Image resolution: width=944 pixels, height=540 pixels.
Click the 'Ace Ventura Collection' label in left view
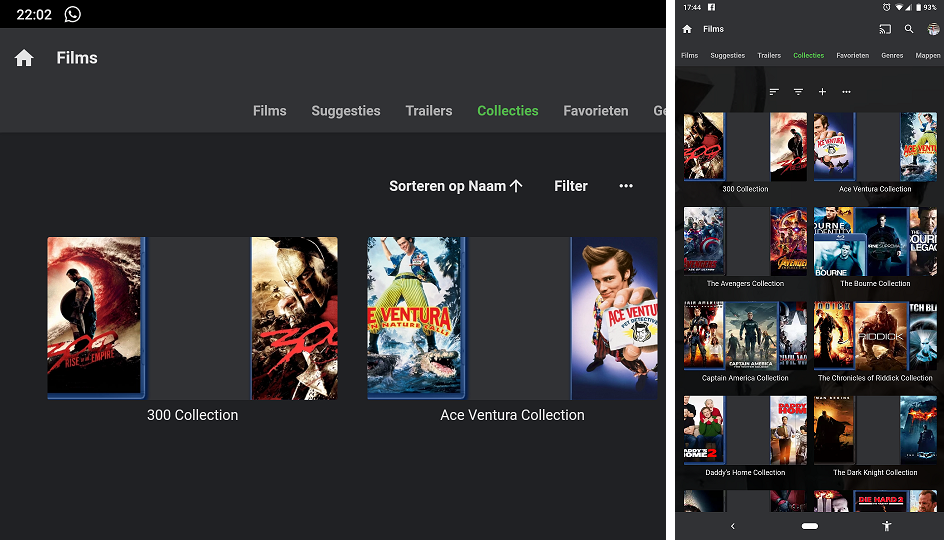point(512,415)
